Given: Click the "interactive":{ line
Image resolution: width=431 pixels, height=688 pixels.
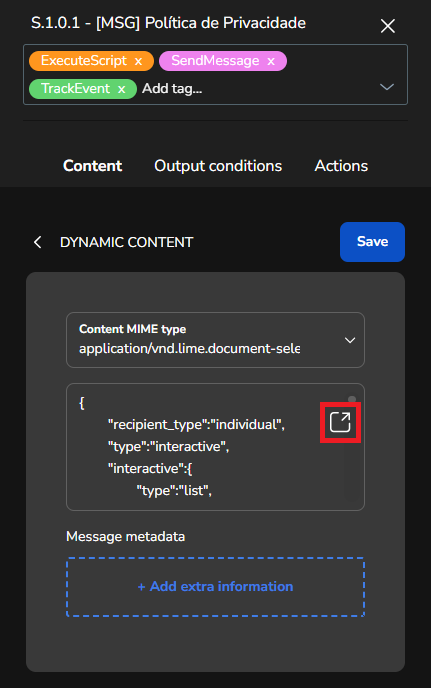Looking at the screenshot, I should pyautogui.click(x=150, y=468).
